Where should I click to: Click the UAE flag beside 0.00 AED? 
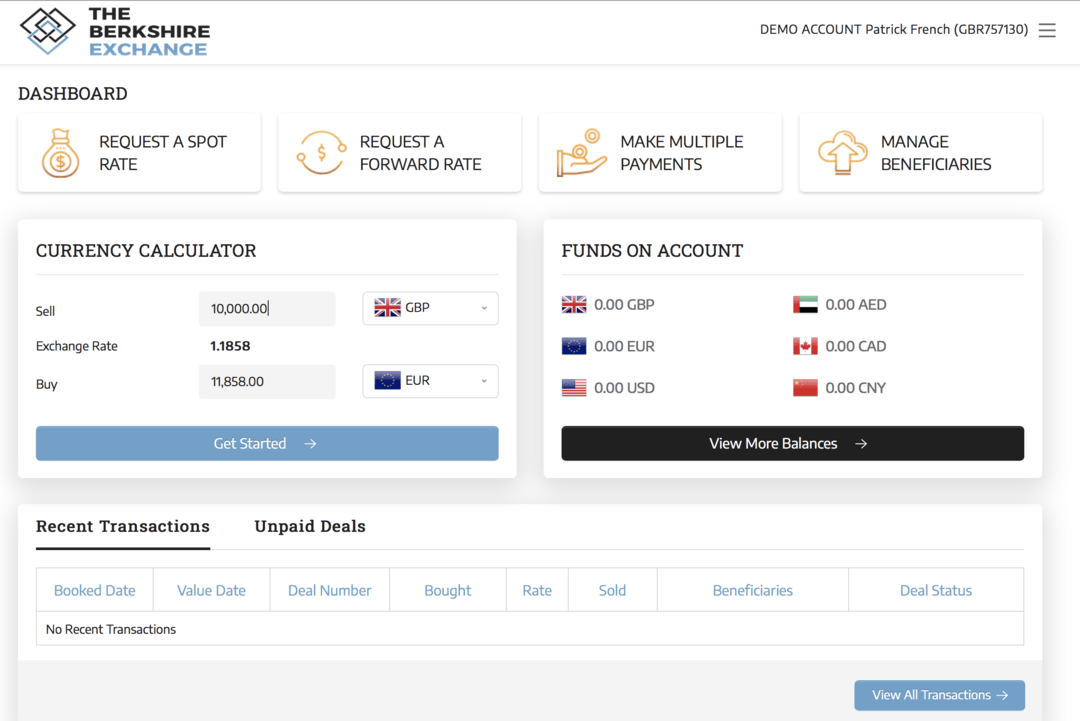coord(805,304)
